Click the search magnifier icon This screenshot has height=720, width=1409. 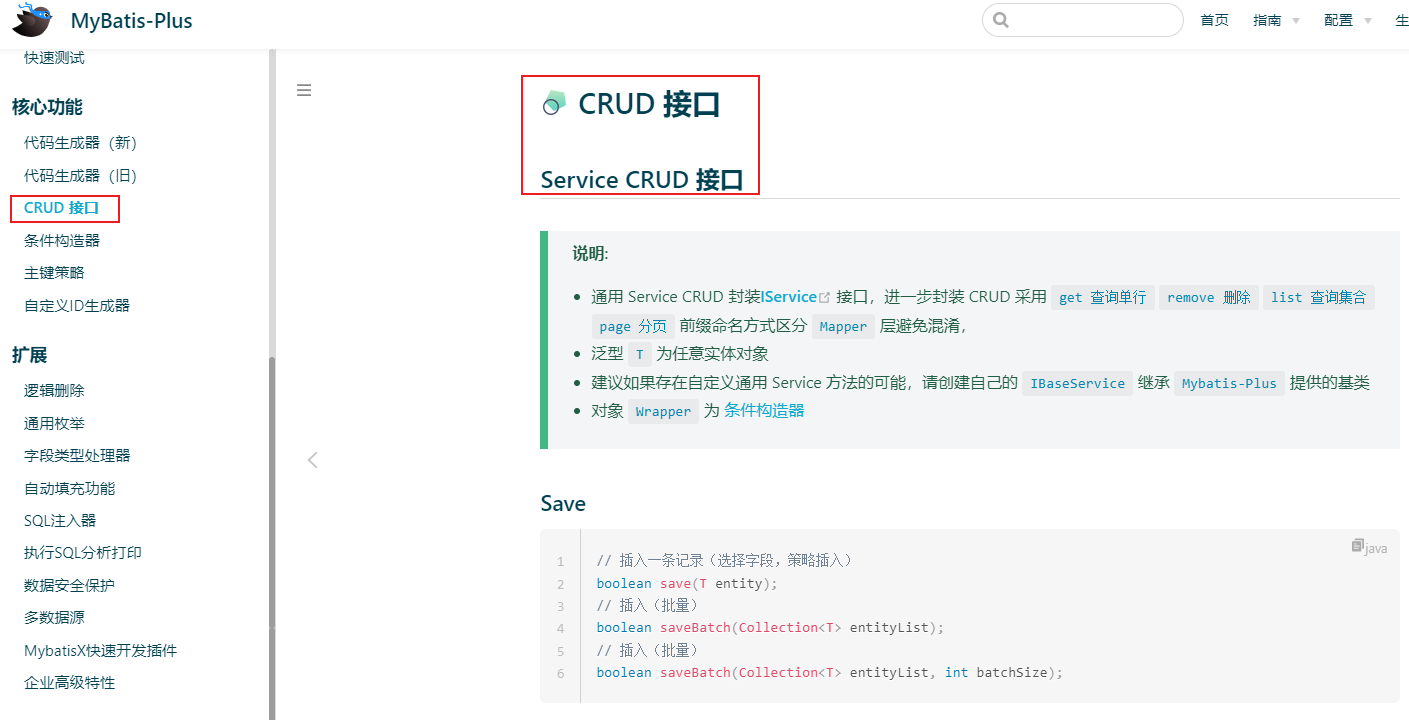1001,20
